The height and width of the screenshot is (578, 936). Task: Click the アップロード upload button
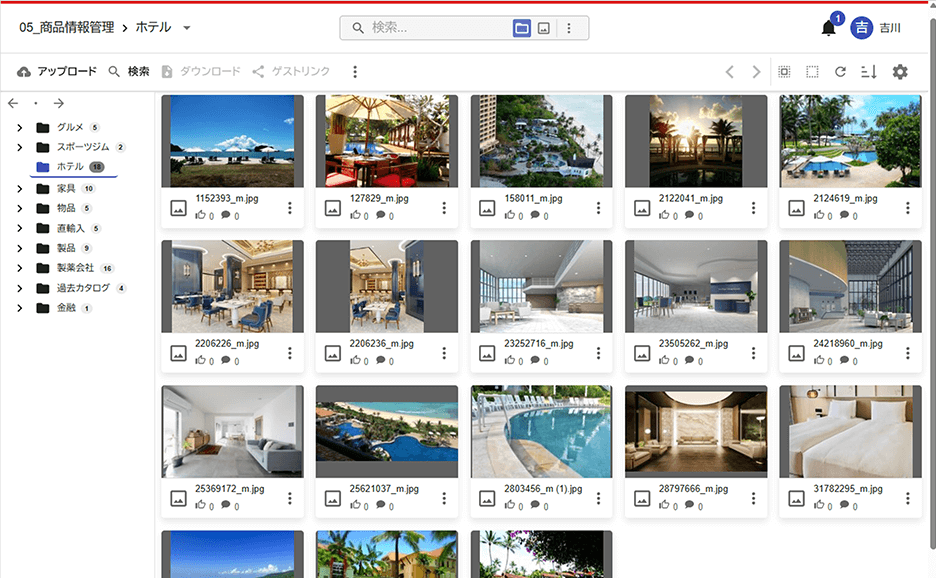coord(57,72)
